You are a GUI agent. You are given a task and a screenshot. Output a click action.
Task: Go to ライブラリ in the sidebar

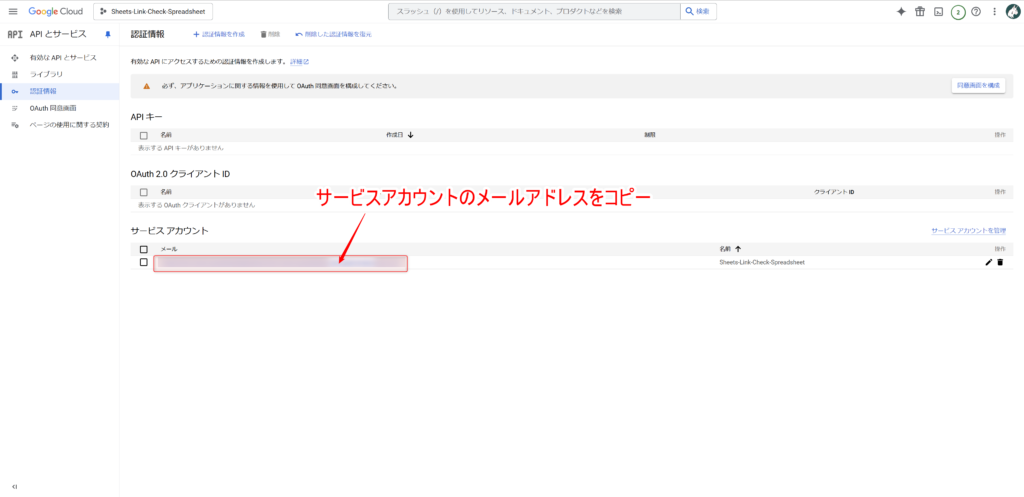(46, 74)
